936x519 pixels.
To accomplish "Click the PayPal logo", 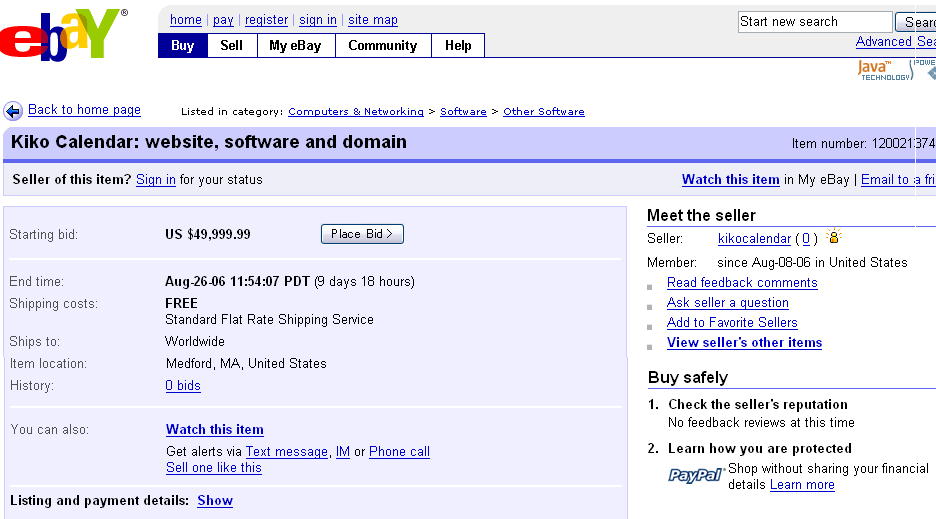I will click(695, 475).
